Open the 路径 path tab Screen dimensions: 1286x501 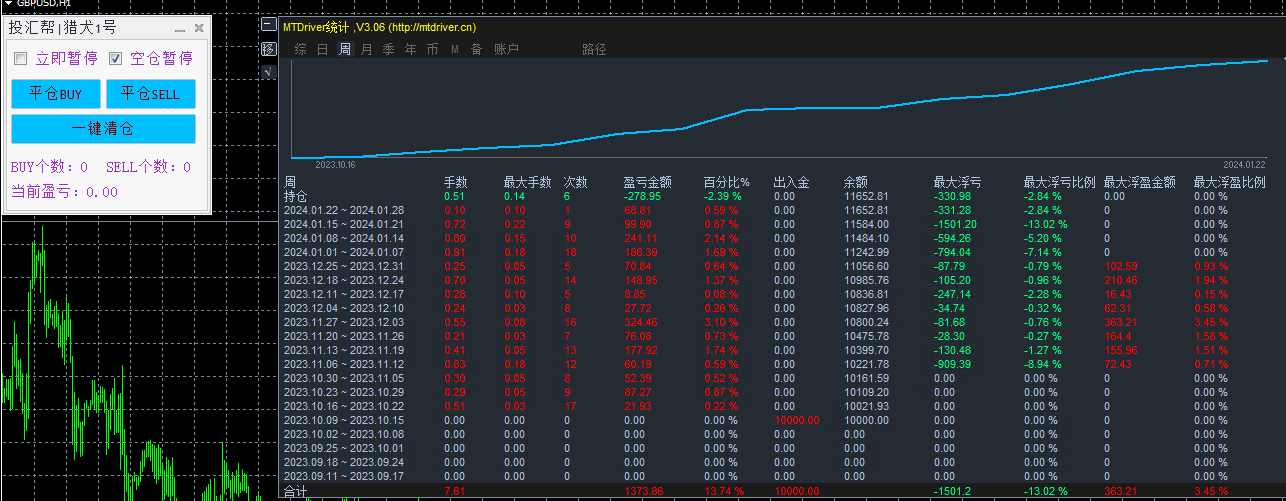tap(594, 49)
